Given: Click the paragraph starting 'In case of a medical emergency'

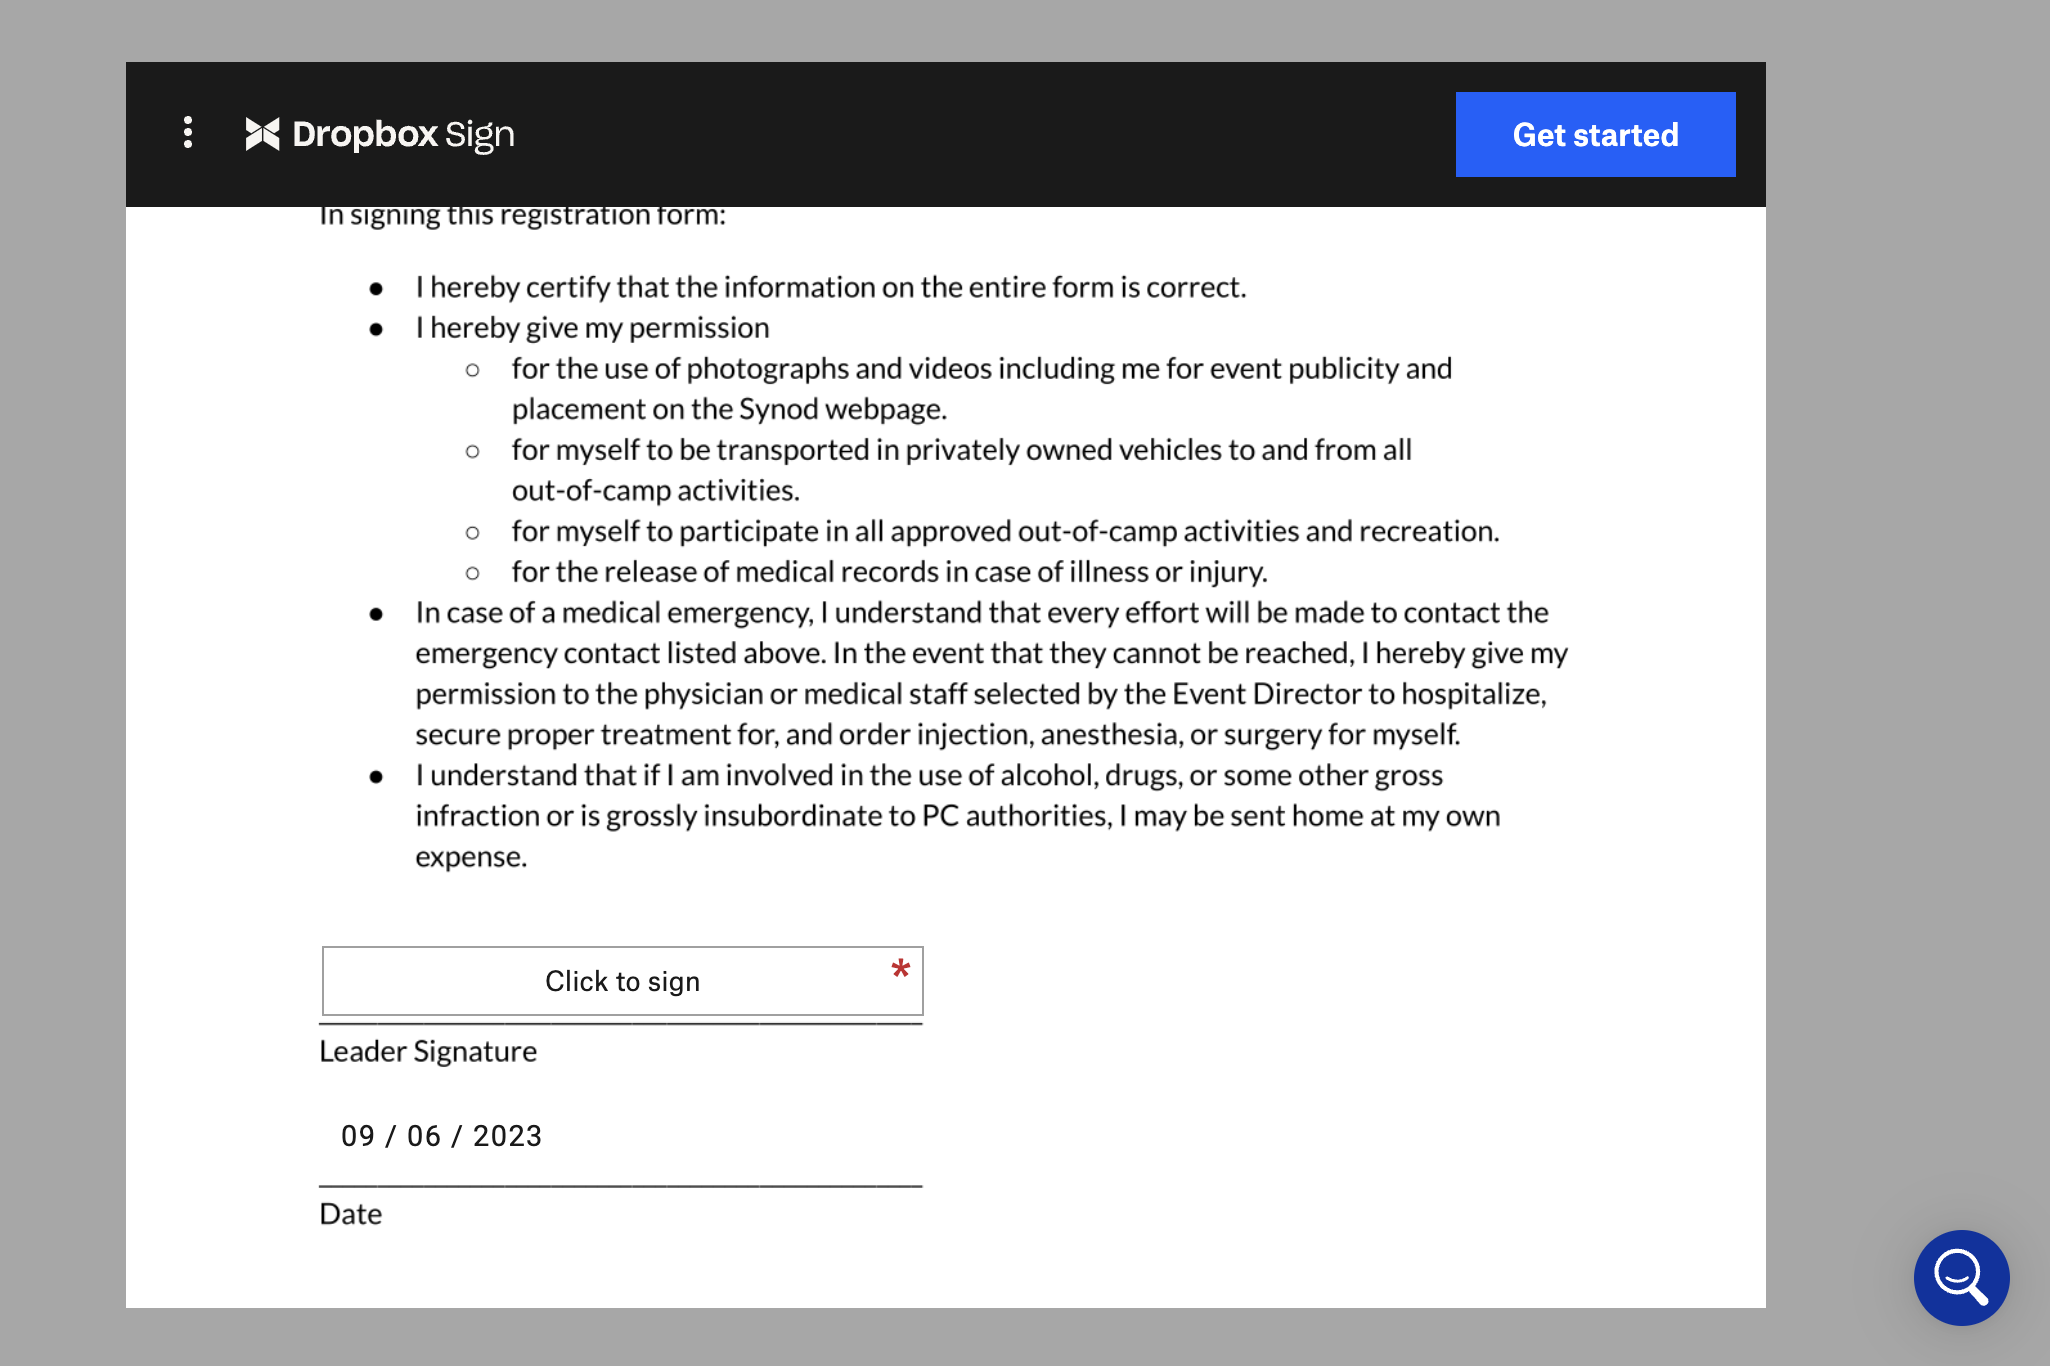Looking at the screenshot, I should 991,673.
